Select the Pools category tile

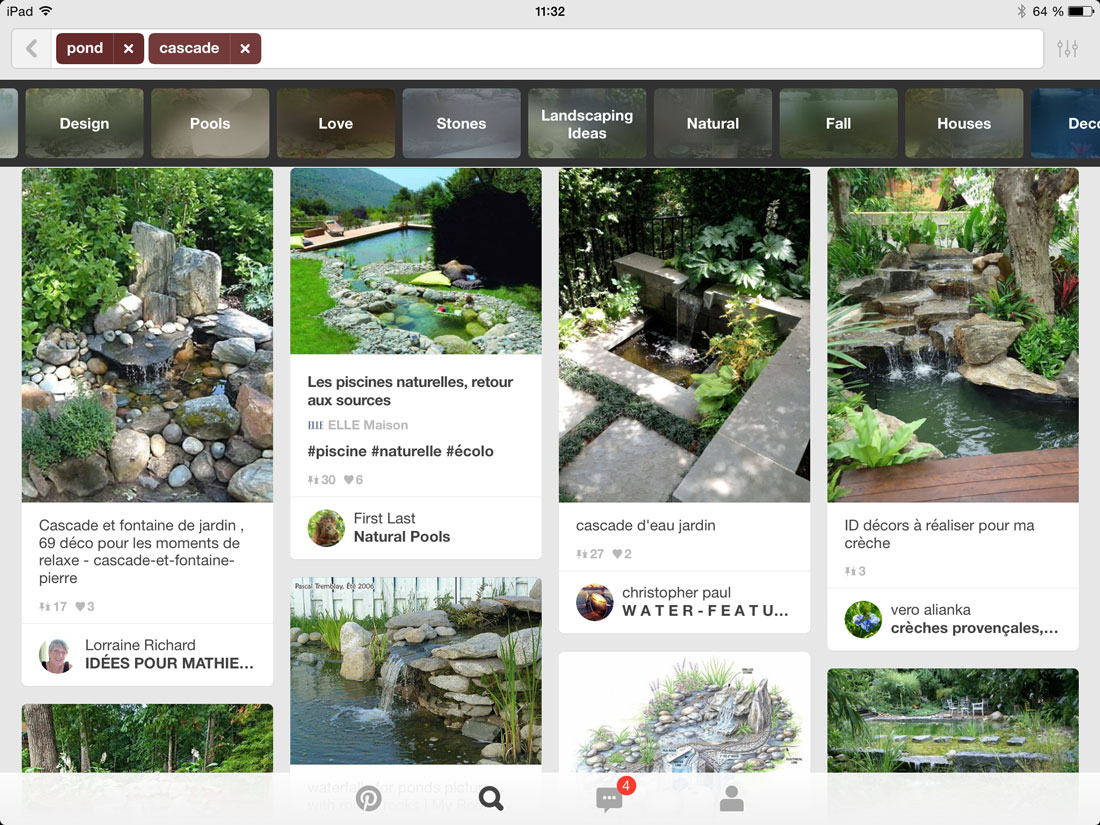210,123
